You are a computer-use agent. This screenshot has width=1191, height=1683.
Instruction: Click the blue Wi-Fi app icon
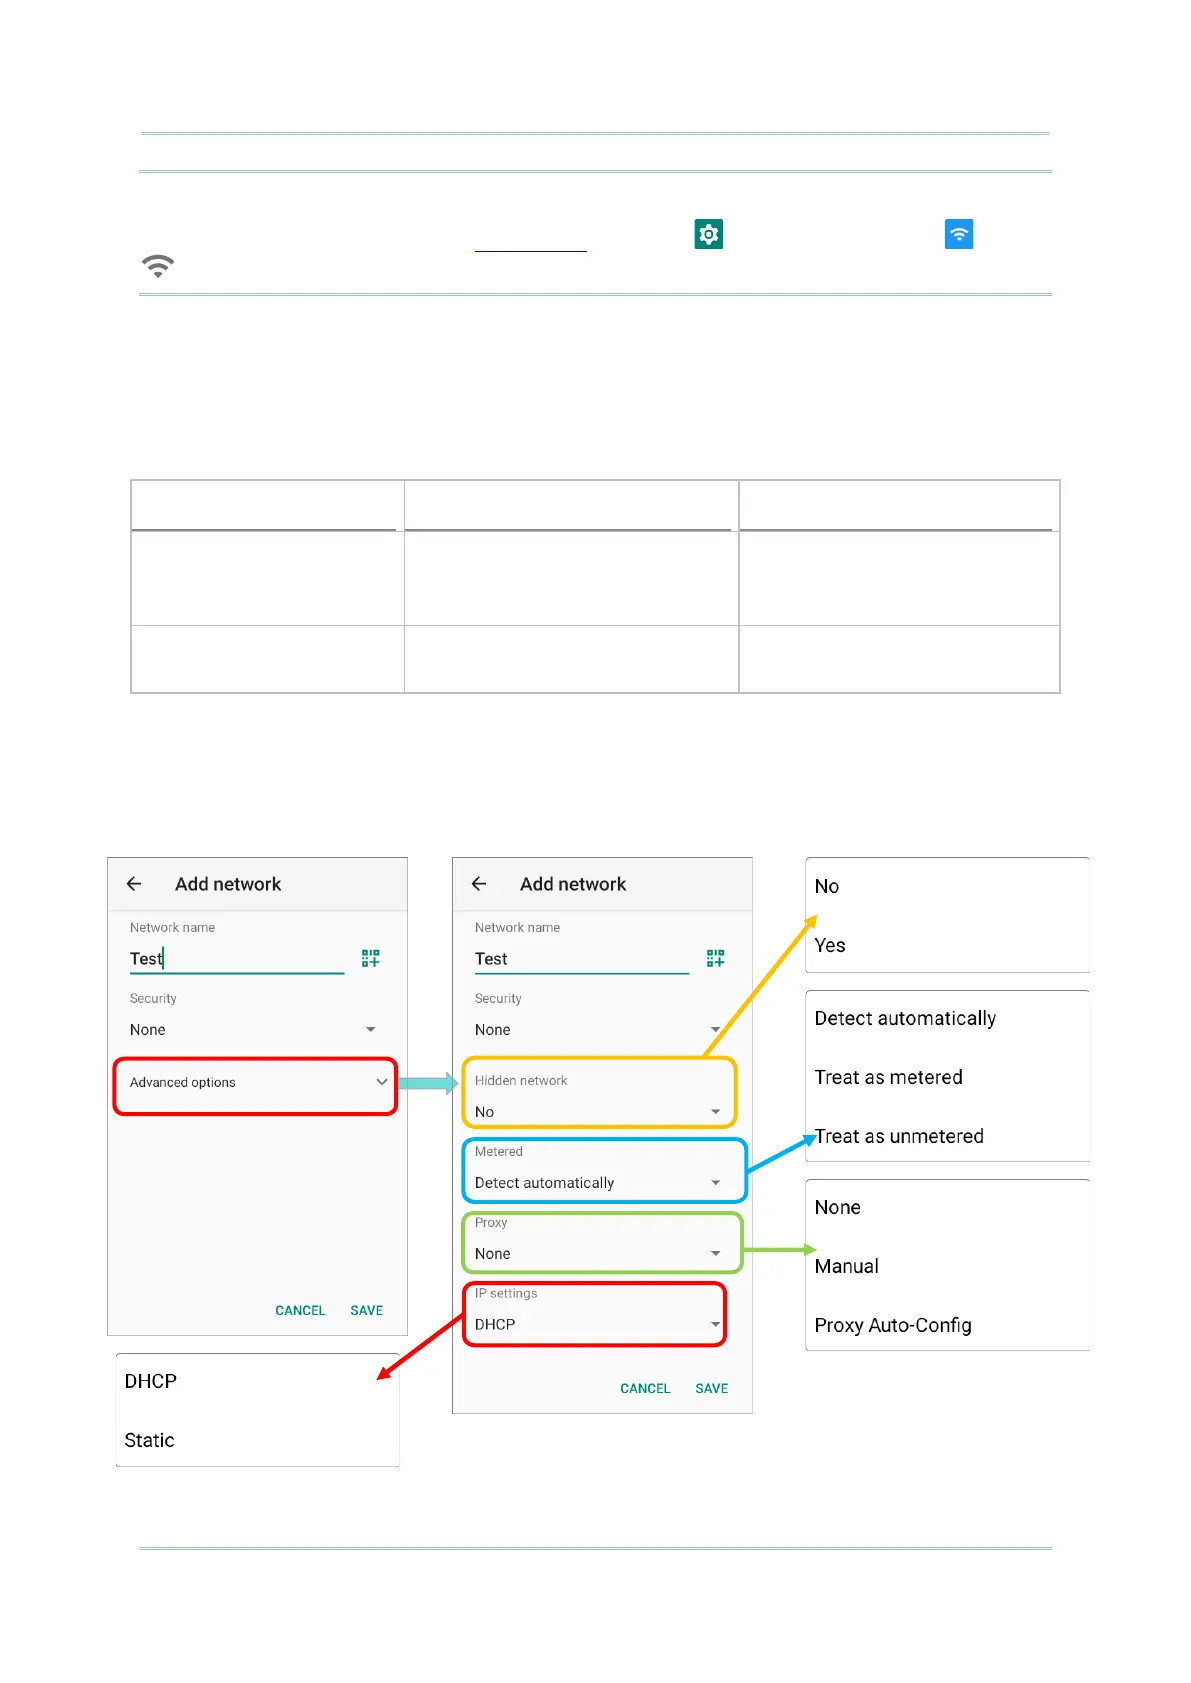click(x=959, y=234)
